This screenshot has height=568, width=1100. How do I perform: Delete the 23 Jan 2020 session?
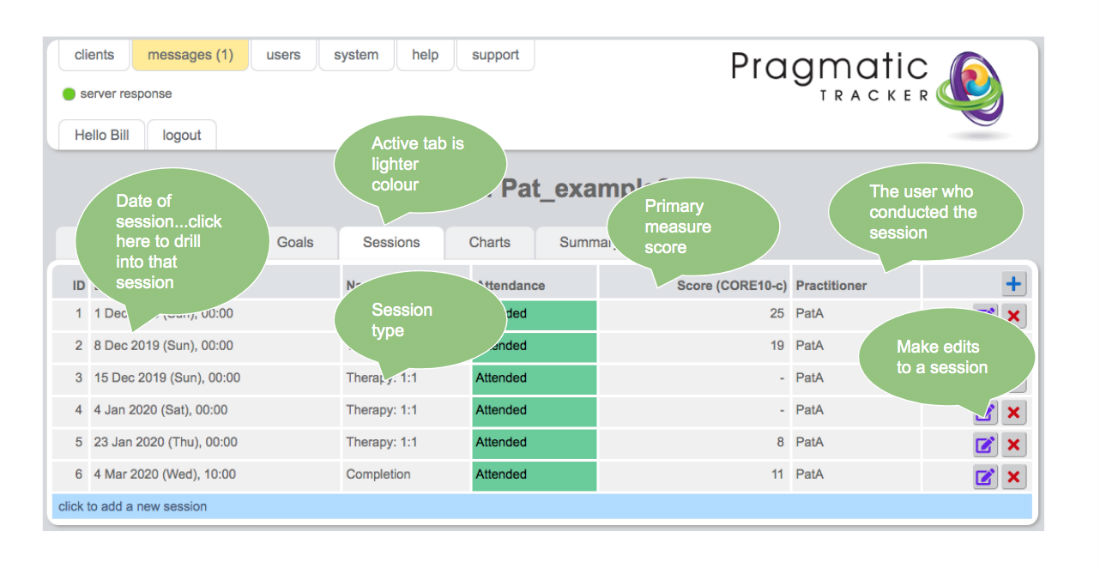pos(1014,445)
